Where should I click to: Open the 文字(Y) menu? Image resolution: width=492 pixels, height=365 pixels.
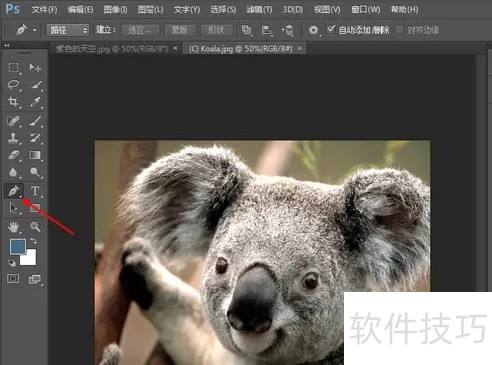click(x=187, y=10)
